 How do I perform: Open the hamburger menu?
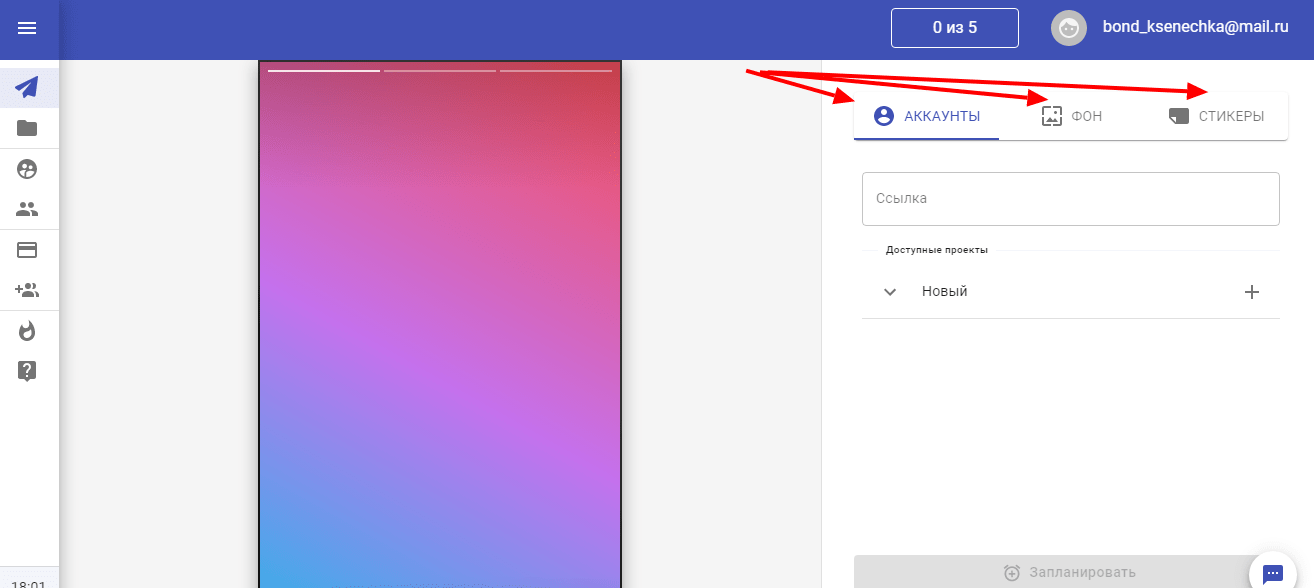coord(28,29)
